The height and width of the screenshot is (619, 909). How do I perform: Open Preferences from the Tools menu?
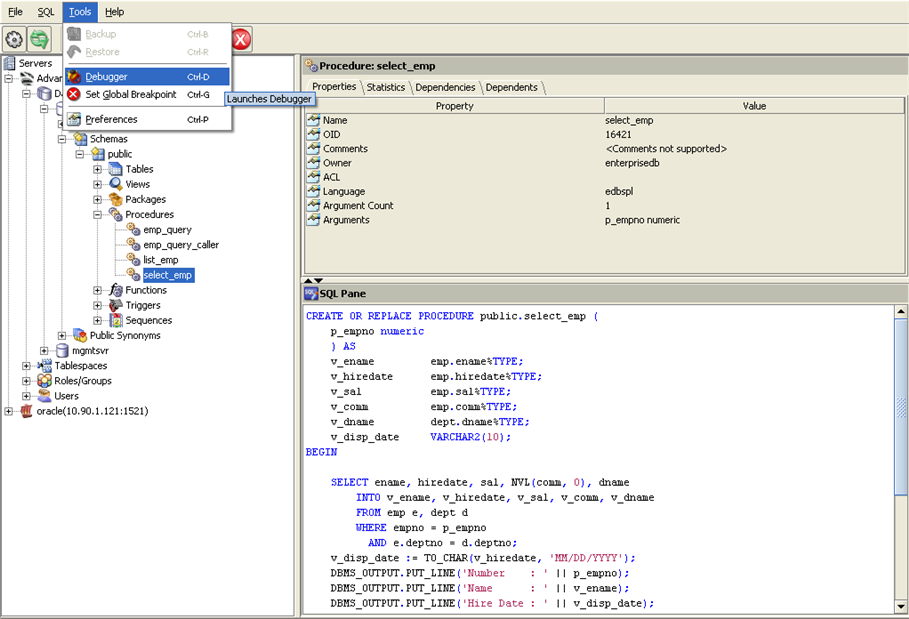(x=111, y=120)
